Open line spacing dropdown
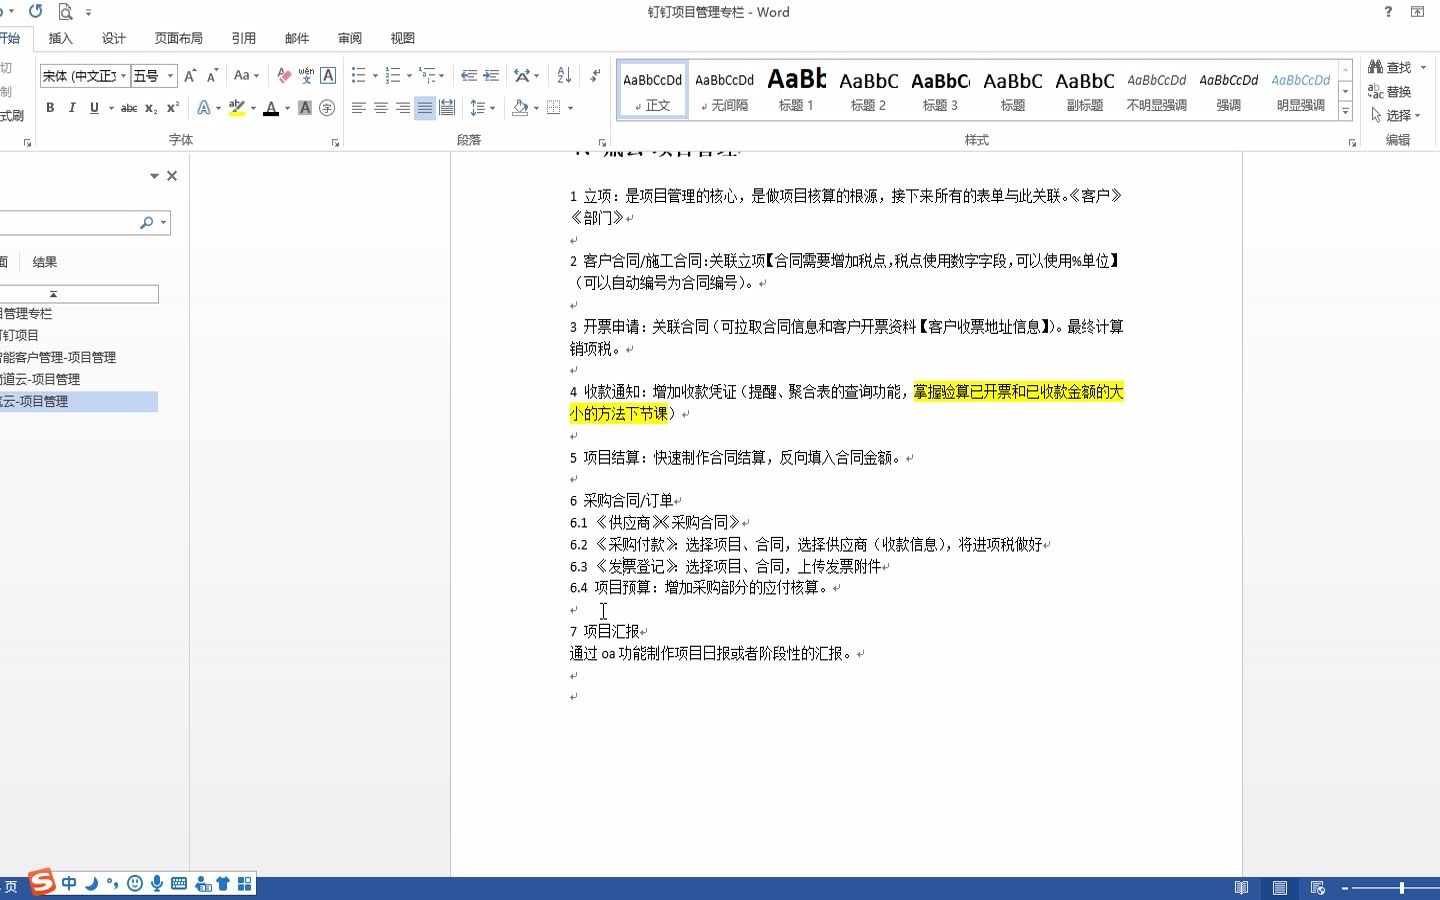This screenshot has height=900, width=1440. (x=482, y=108)
